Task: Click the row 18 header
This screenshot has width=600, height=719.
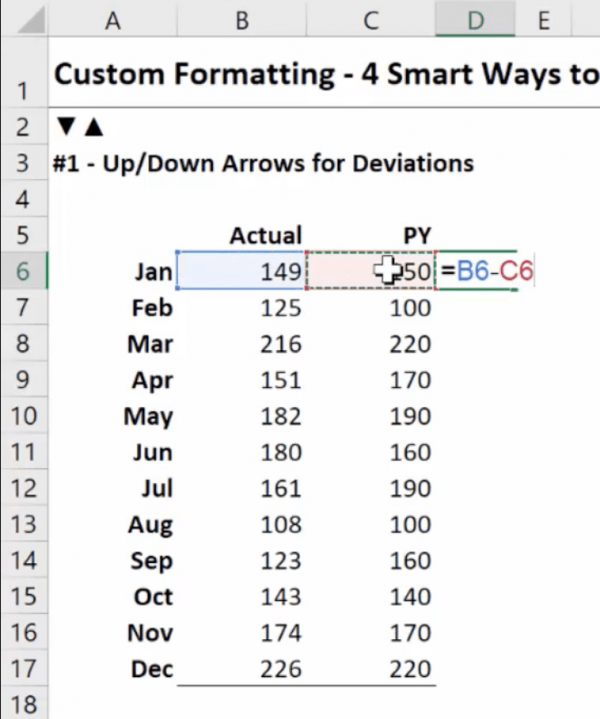Action: pos(23,704)
